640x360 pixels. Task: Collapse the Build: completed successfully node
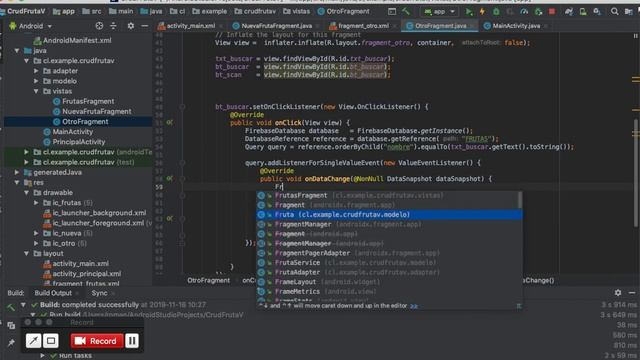(x=23, y=305)
